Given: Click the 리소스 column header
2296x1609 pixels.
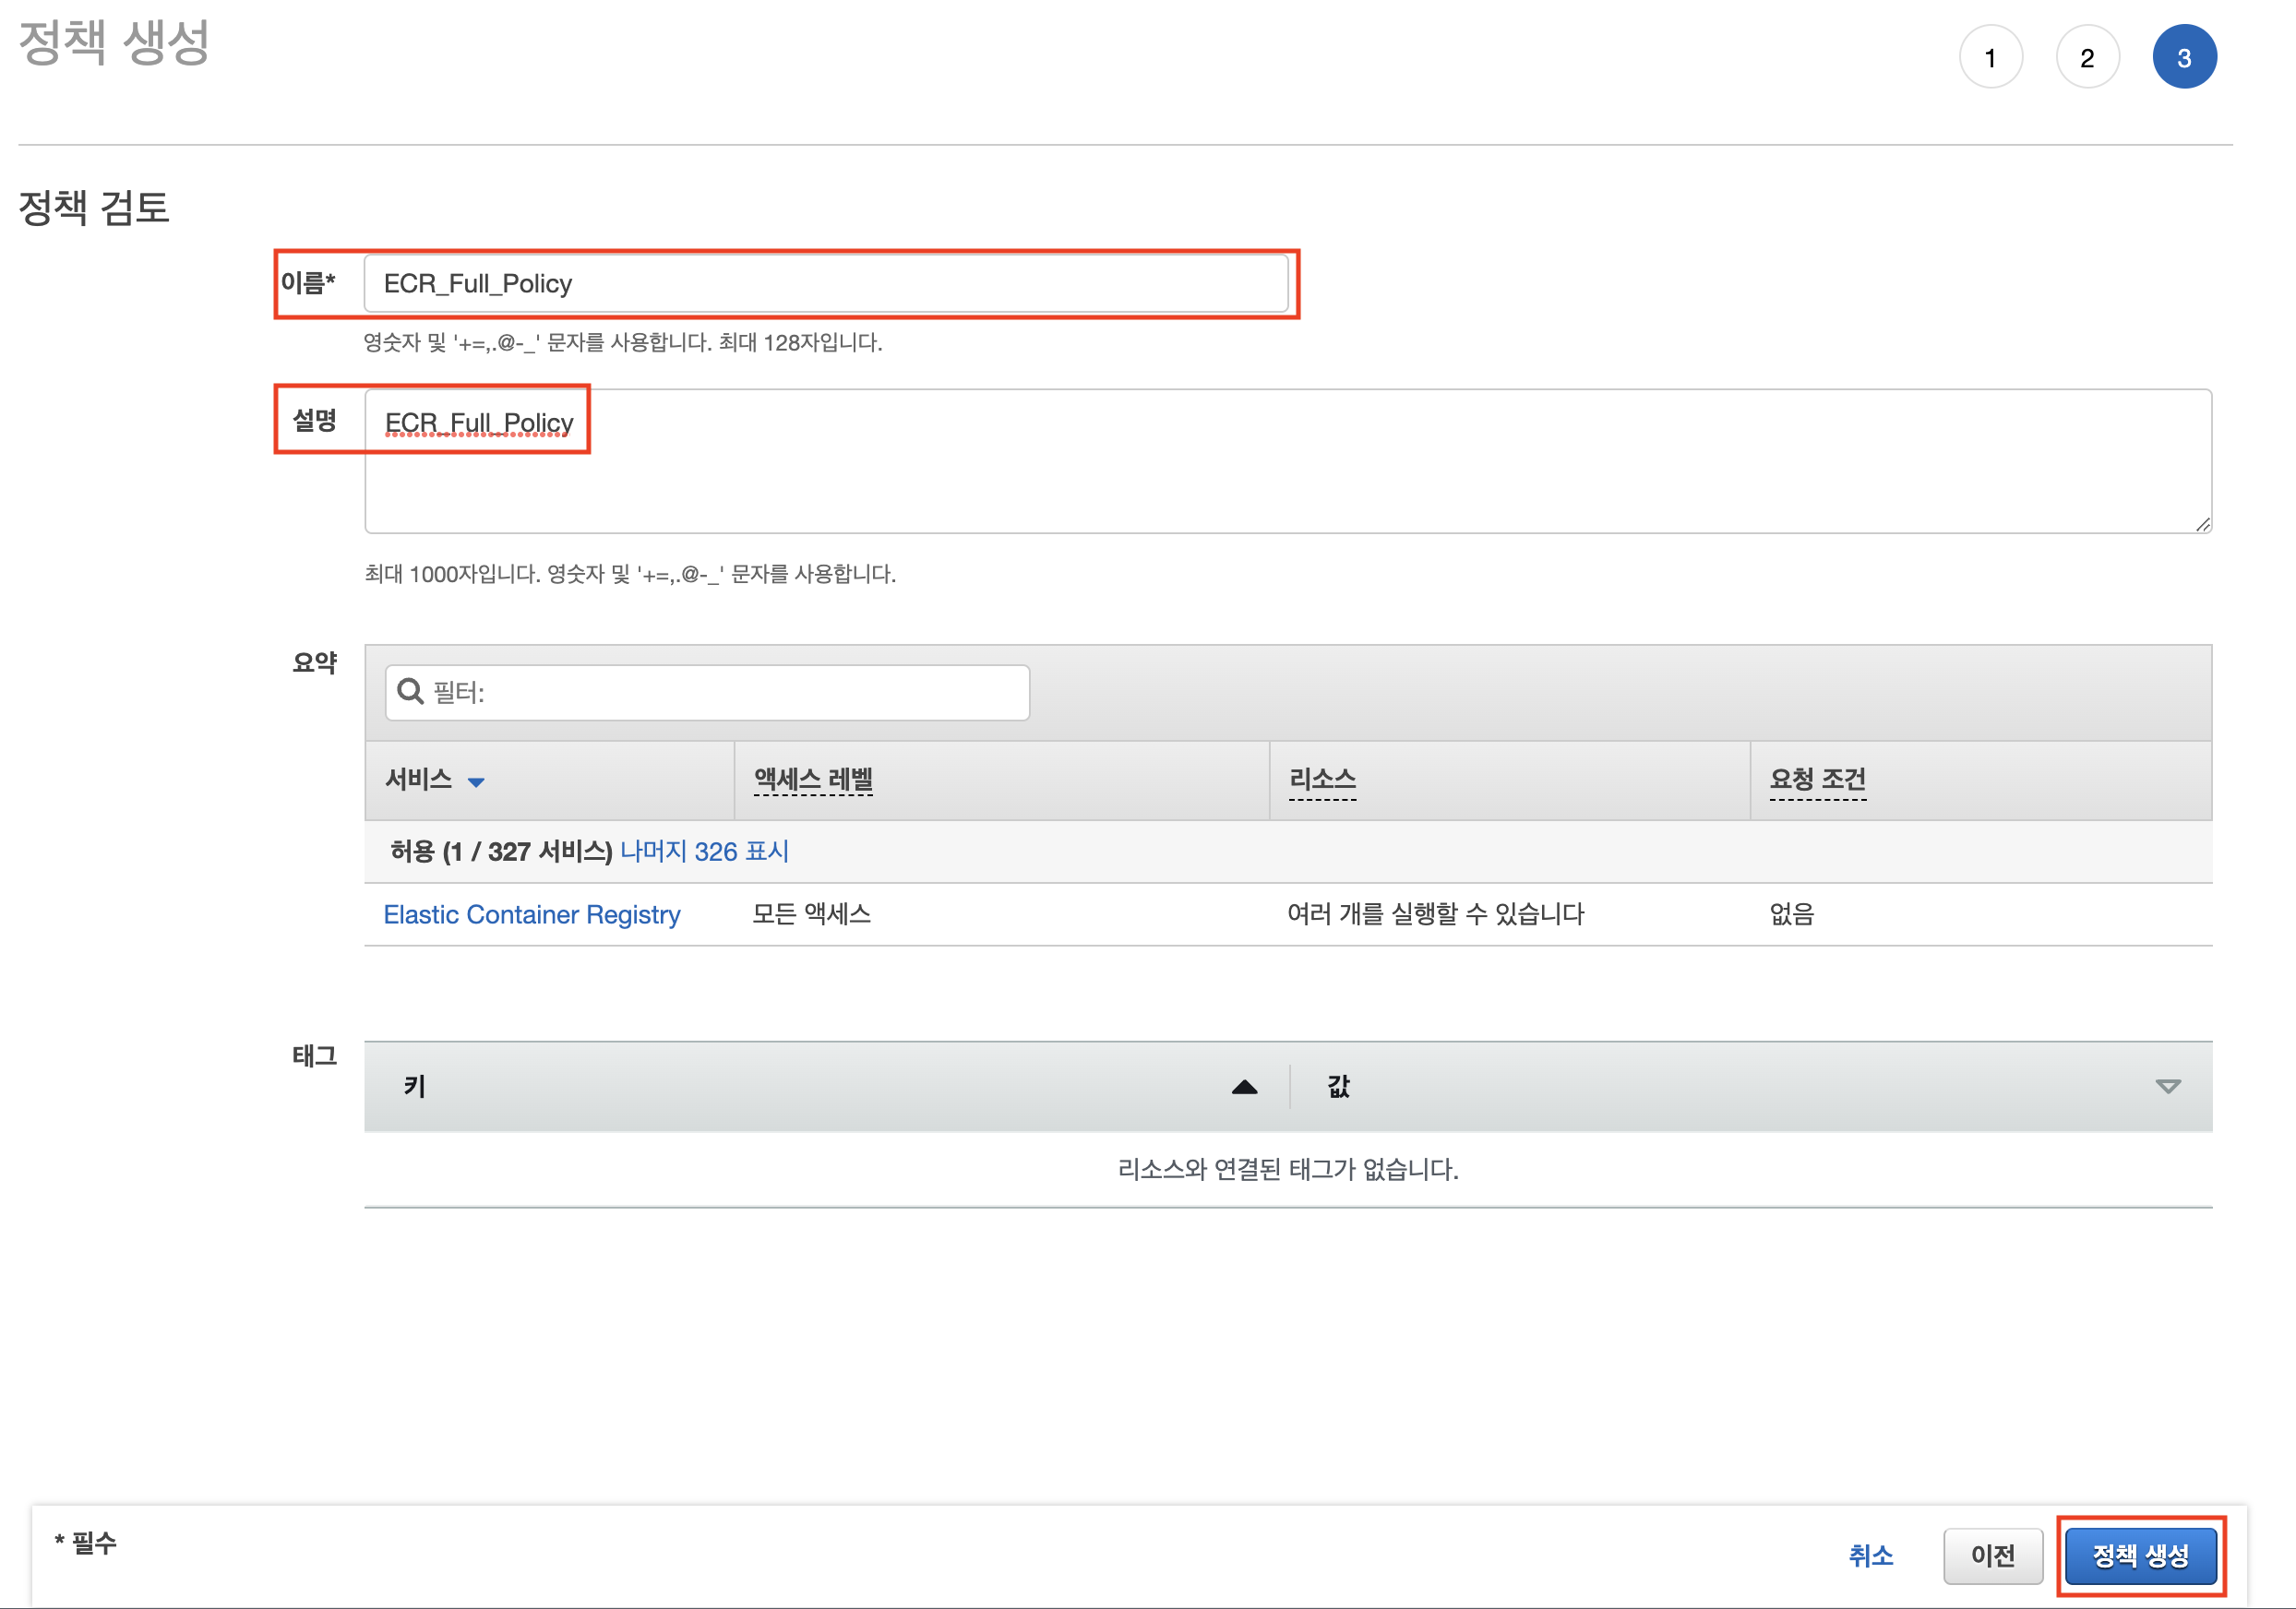Looking at the screenshot, I should coord(1322,779).
